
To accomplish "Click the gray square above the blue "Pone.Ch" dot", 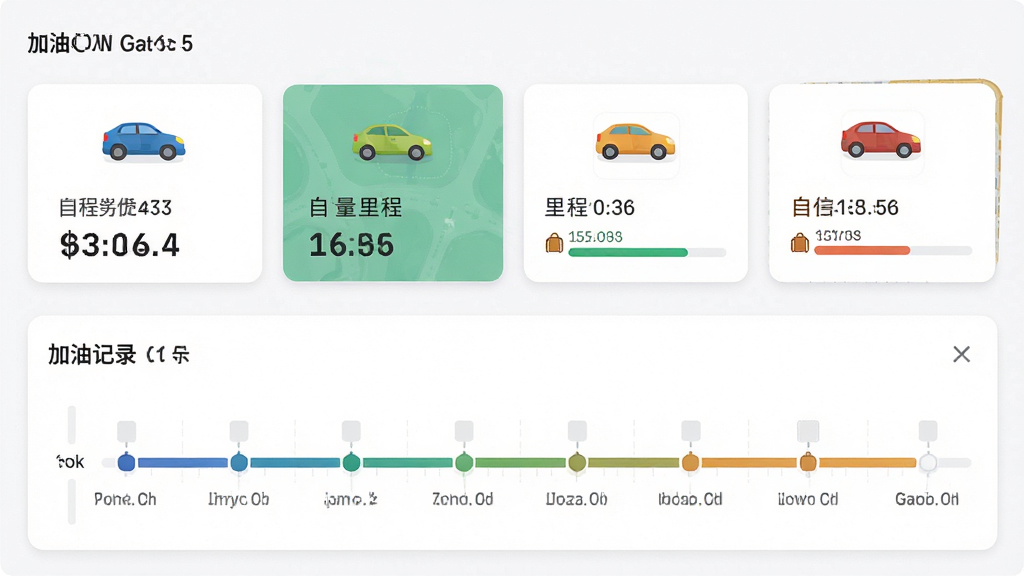I will point(127,431).
